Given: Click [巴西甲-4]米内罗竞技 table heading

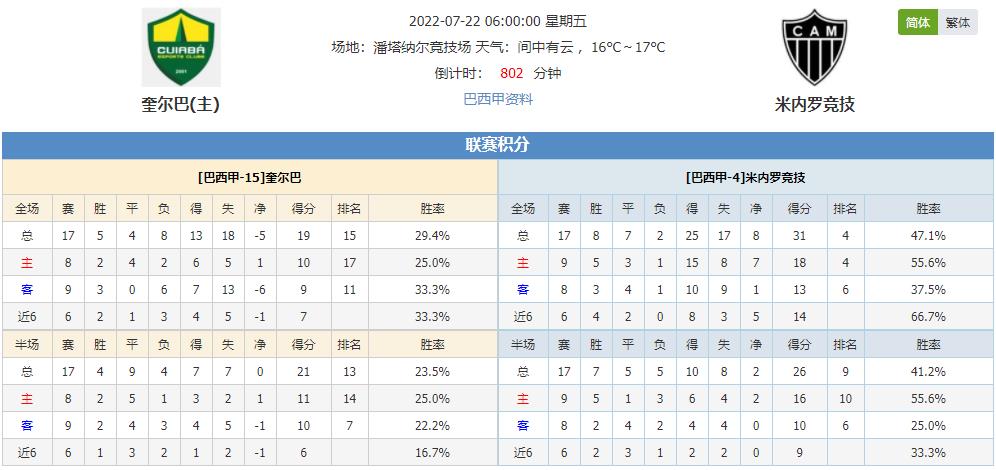Looking at the screenshot, I should [x=745, y=178].
